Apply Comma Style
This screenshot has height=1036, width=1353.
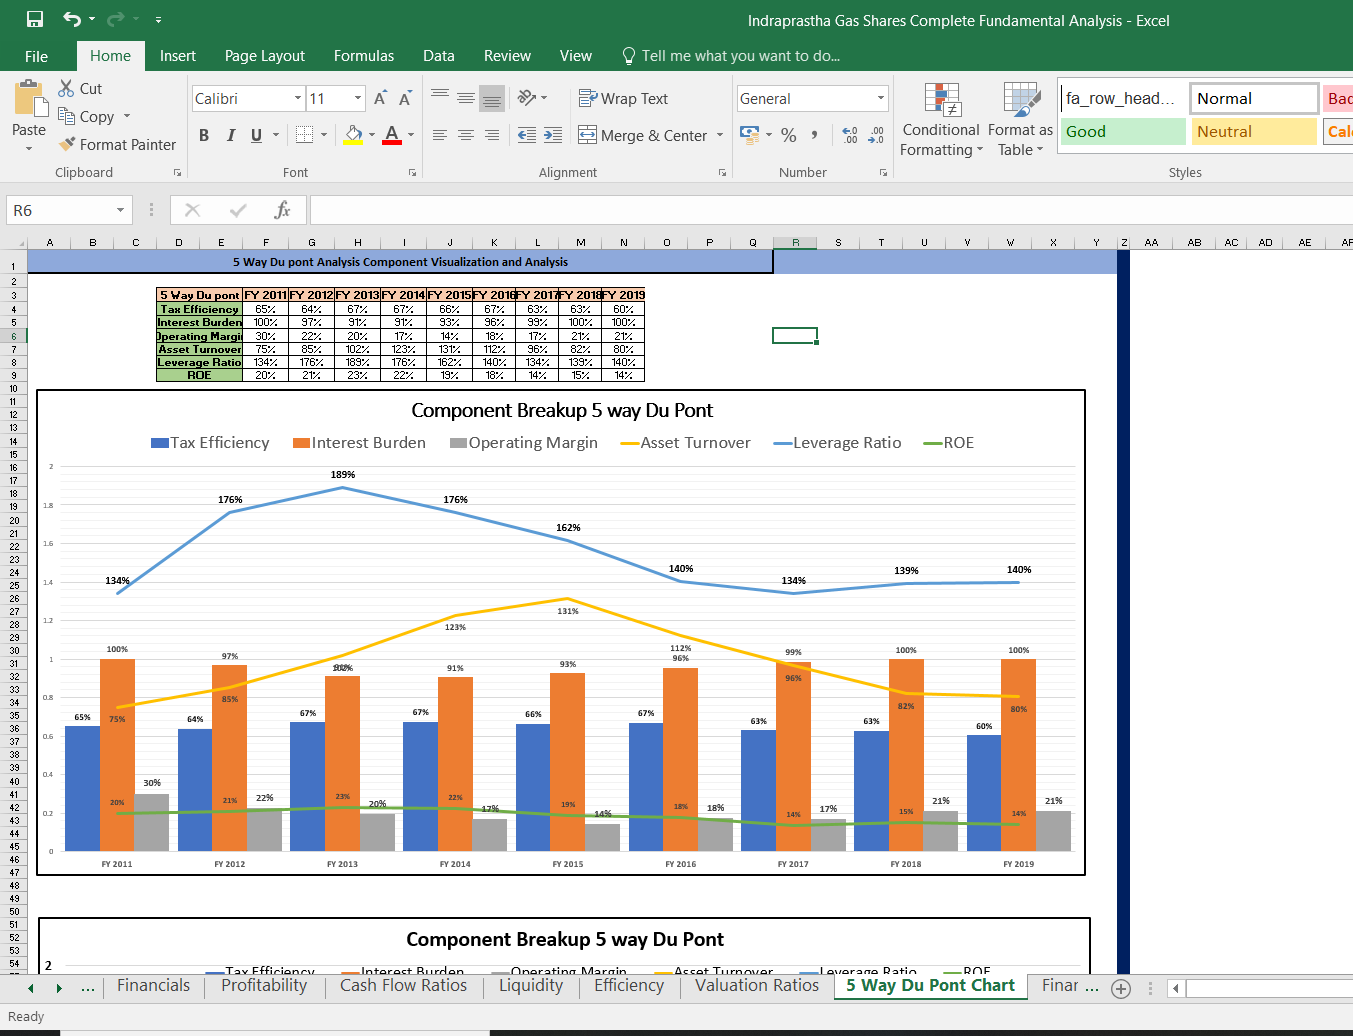point(814,135)
